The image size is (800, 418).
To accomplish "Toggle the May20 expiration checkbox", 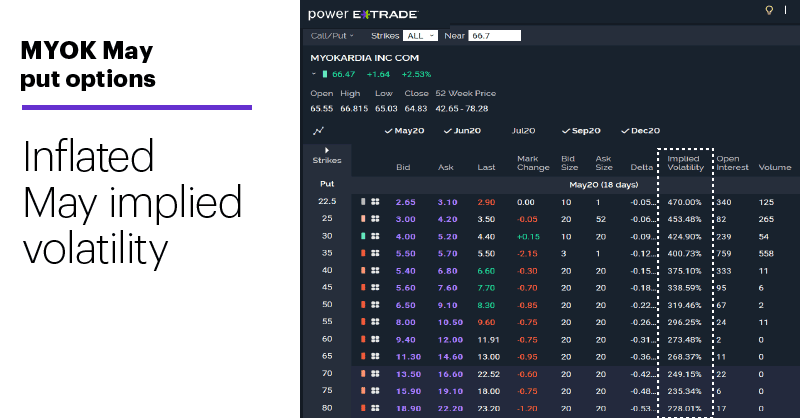I will click(x=404, y=131).
